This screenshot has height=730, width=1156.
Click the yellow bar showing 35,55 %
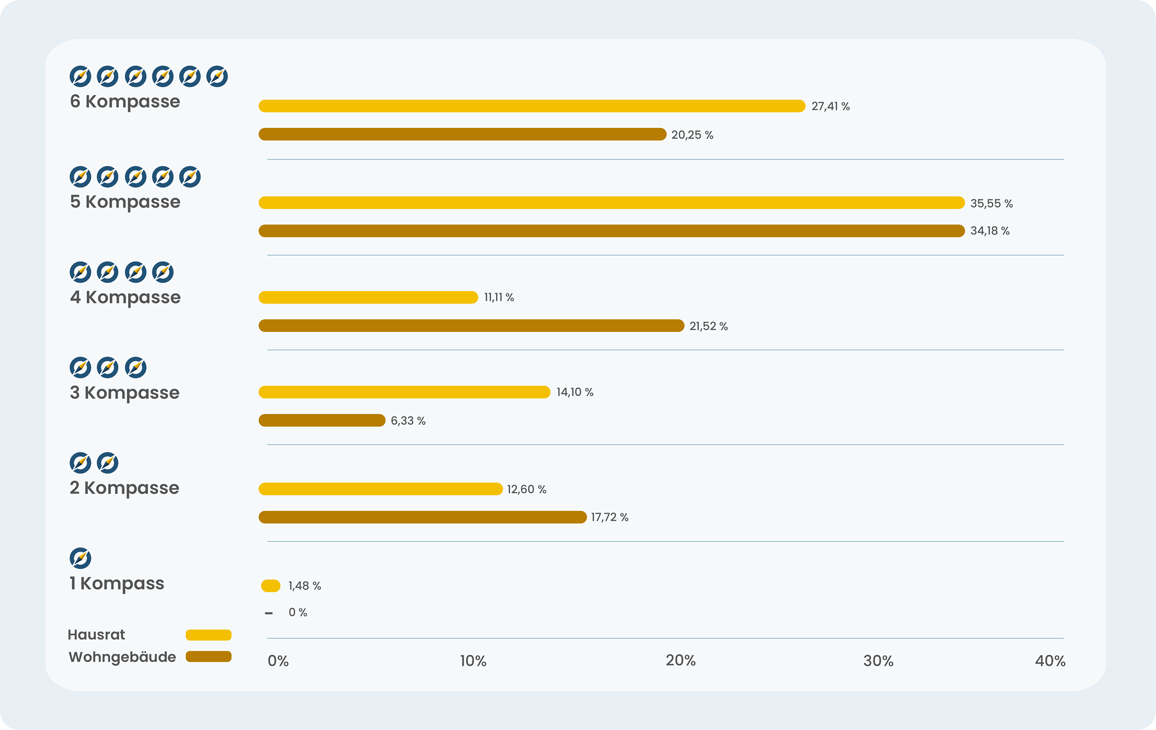click(x=611, y=203)
